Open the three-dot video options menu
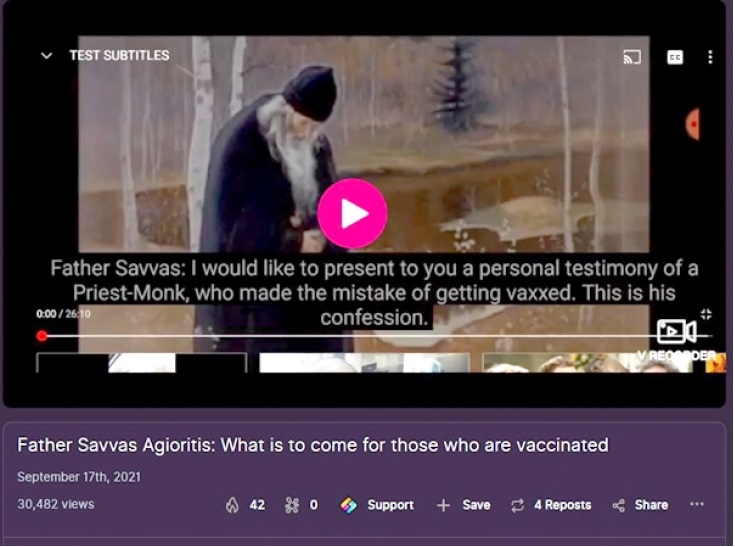Viewport: 735px width, 547px height. tap(710, 57)
